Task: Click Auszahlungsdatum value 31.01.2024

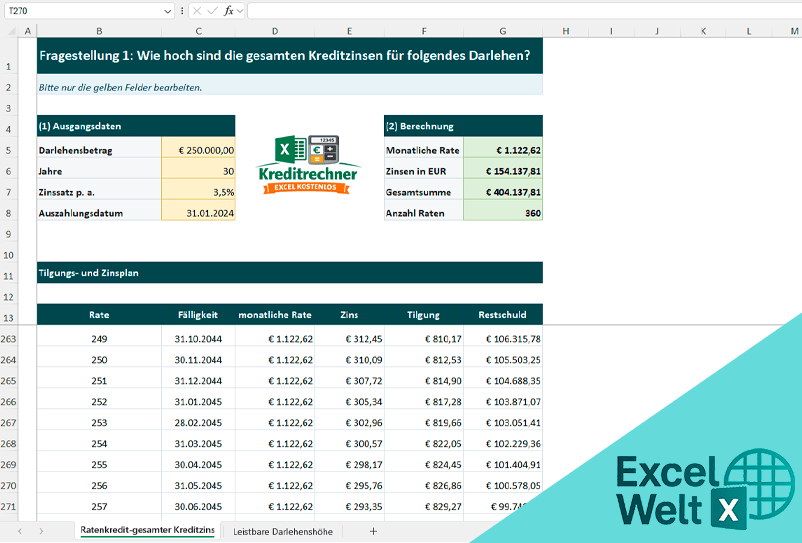Action: click(x=198, y=210)
